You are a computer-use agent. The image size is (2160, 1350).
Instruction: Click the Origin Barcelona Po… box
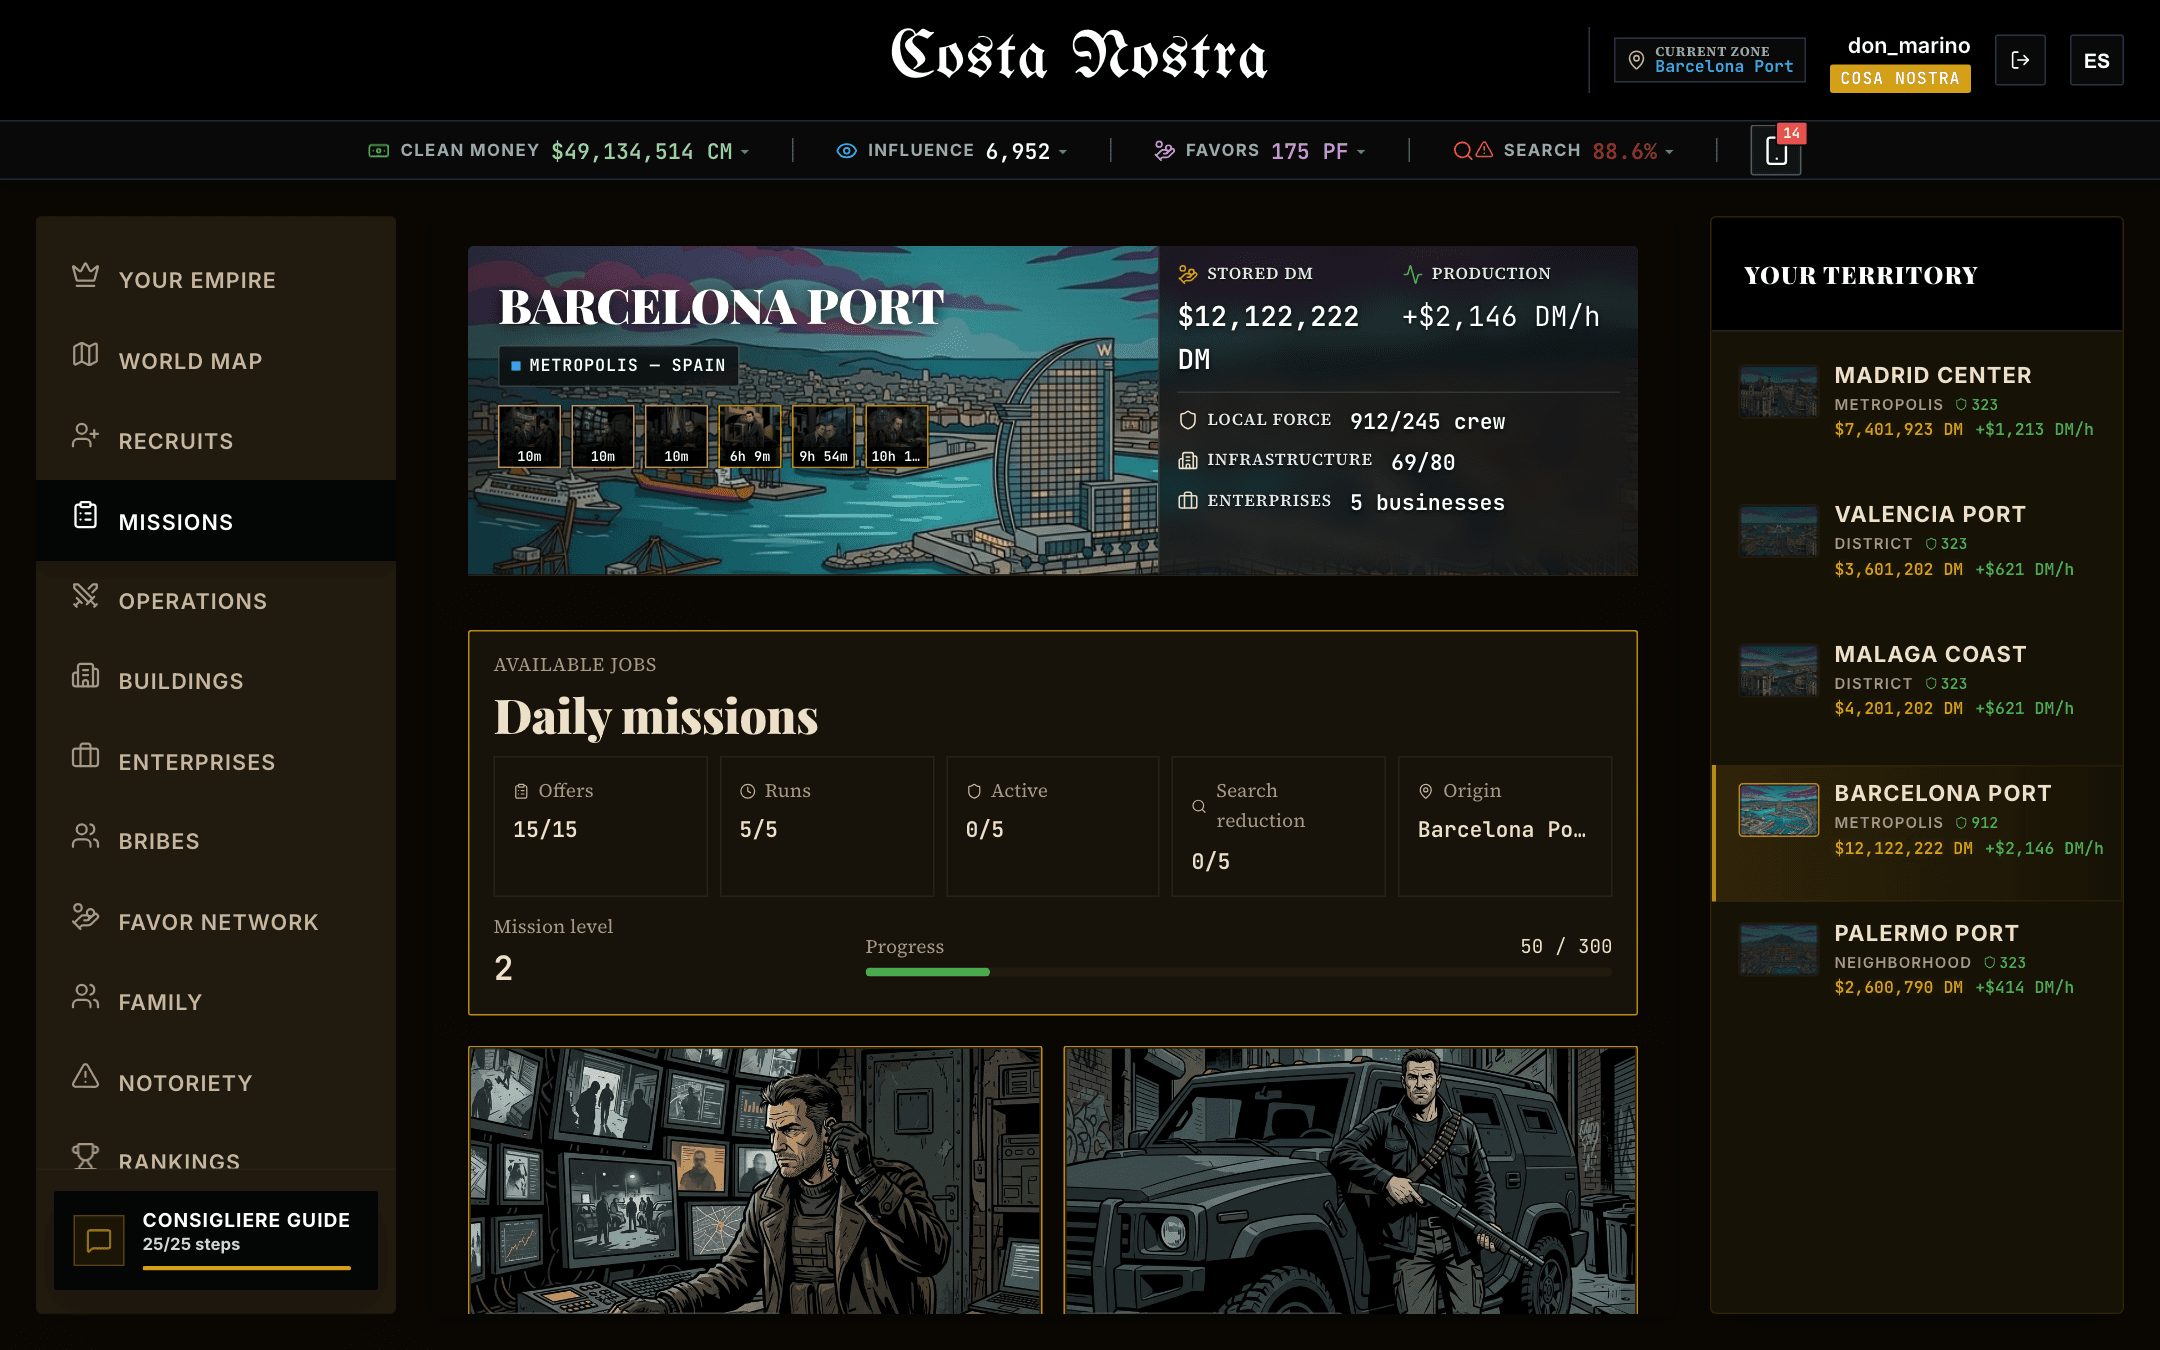click(1505, 826)
